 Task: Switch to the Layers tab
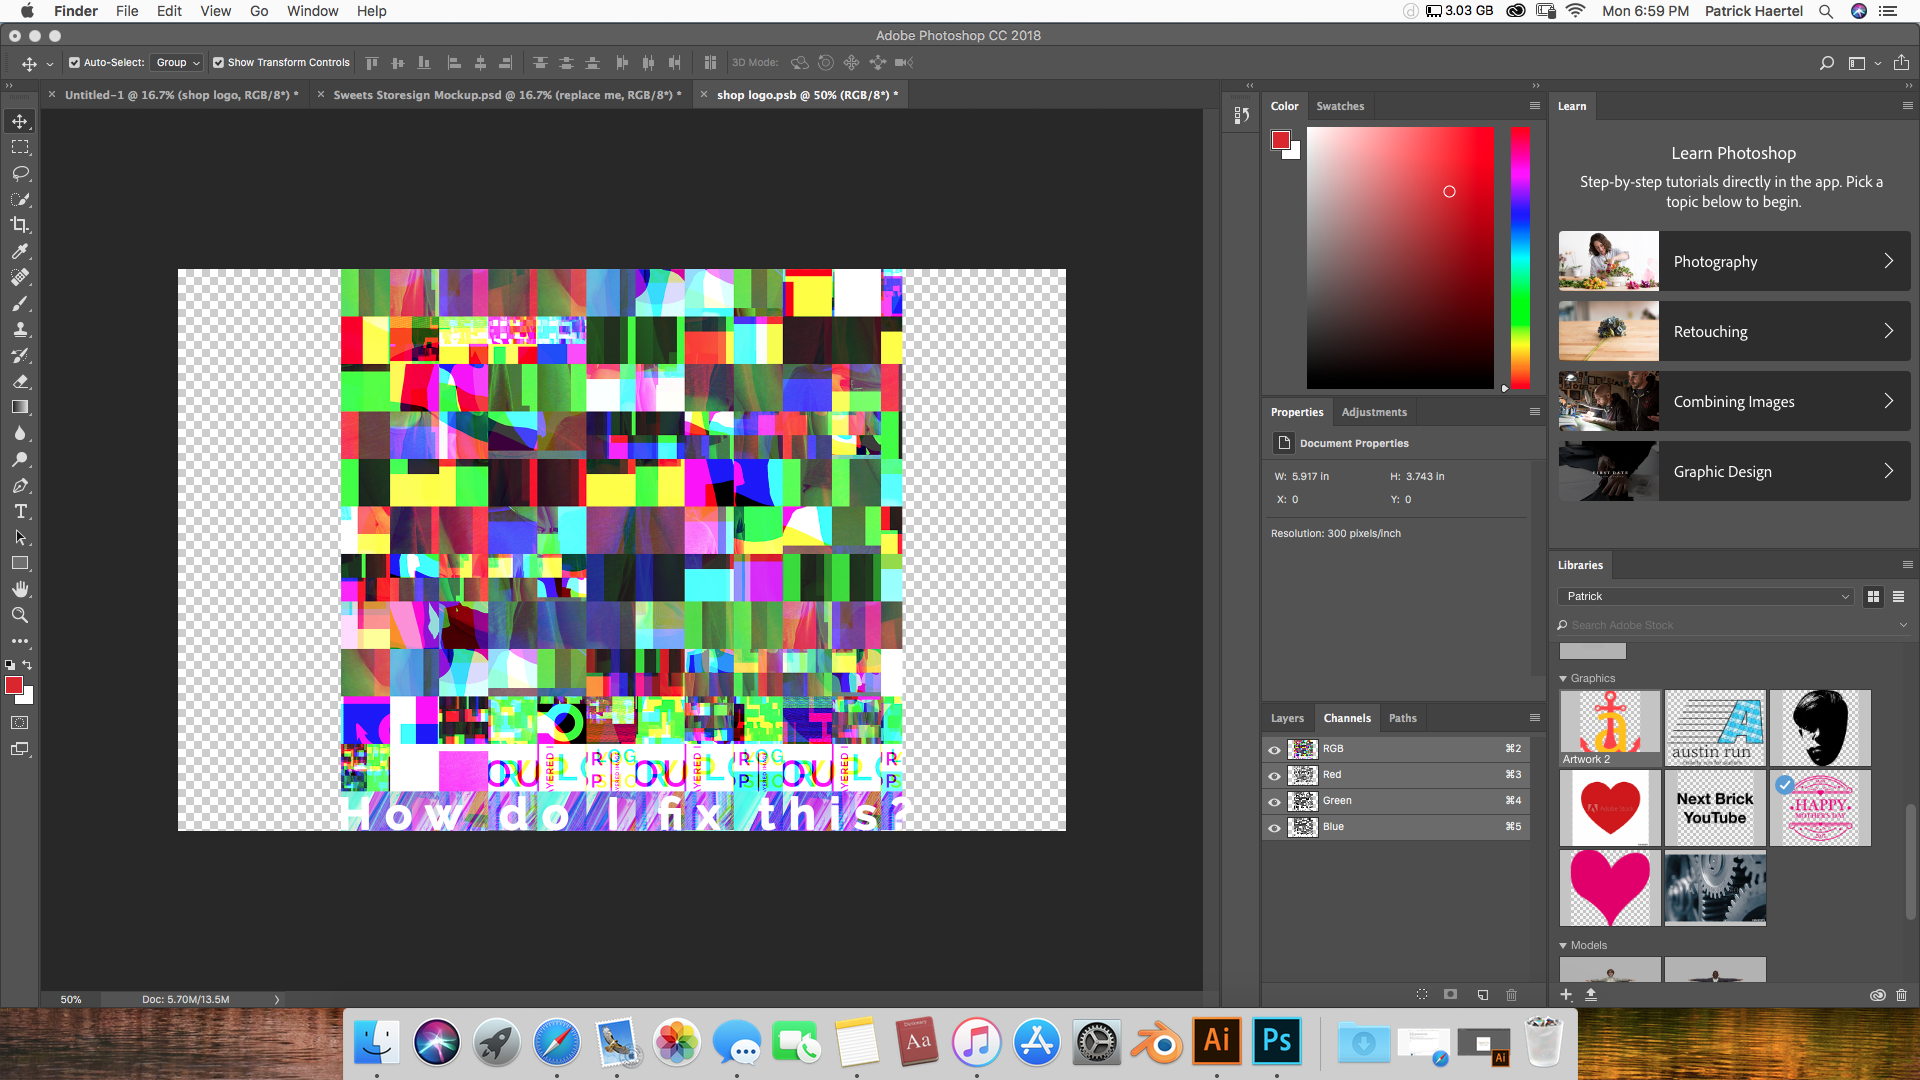(x=1287, y=717)
